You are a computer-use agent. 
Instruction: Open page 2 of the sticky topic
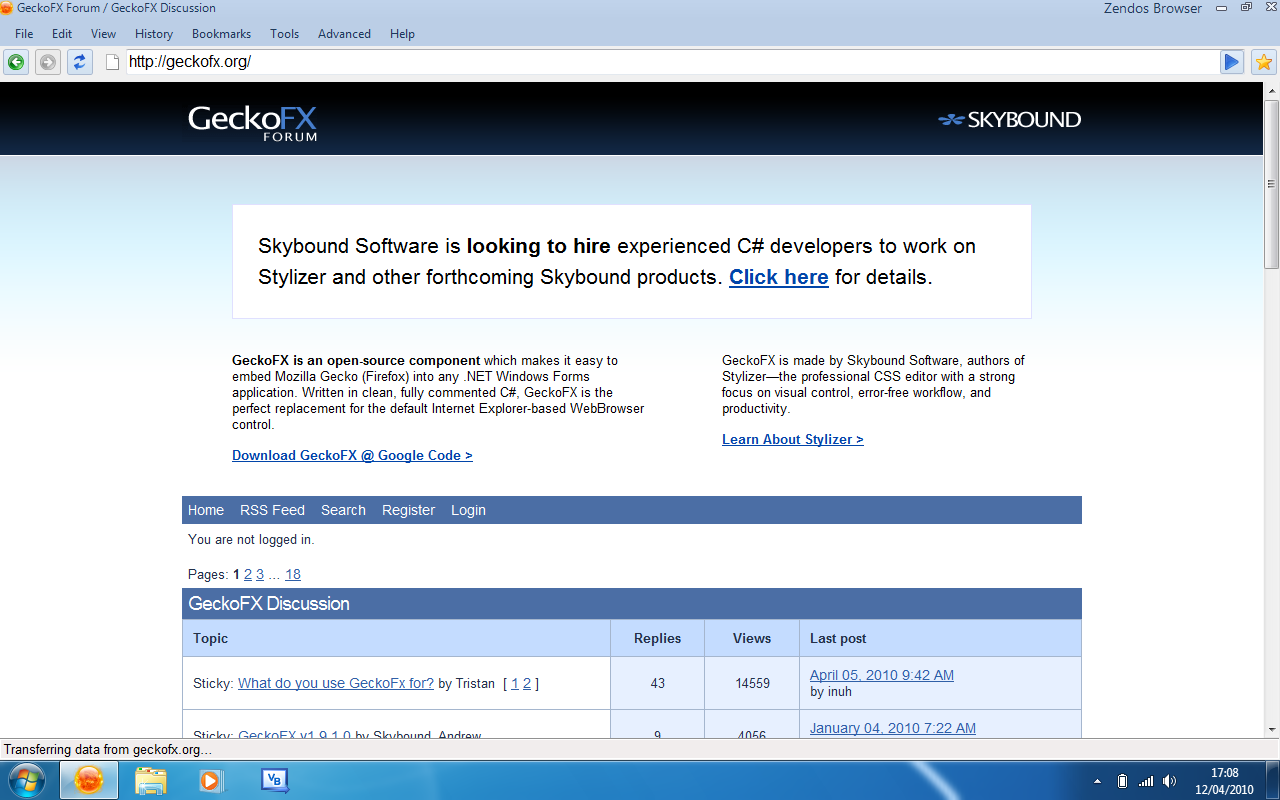527,683
